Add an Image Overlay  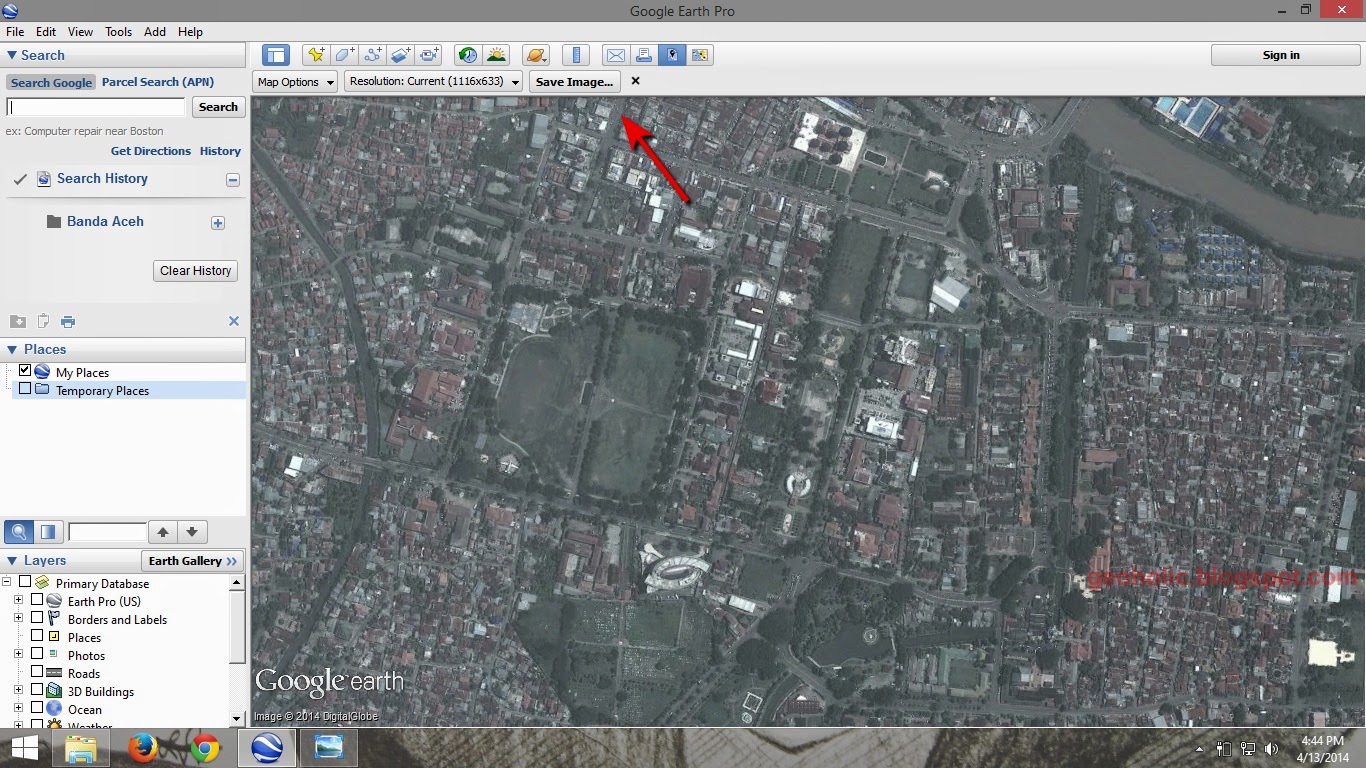[x=400, y=55]
